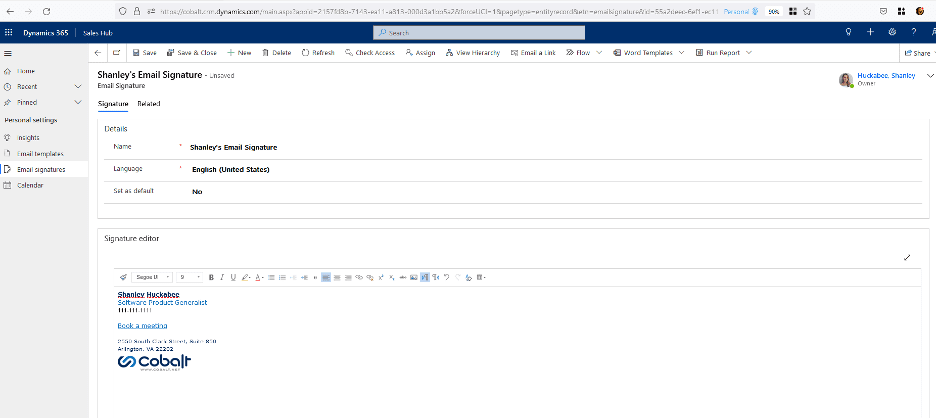Click the Share button
Image resolution: width=936 pixels, height=418 pixels.
click(x=917, y=53)
